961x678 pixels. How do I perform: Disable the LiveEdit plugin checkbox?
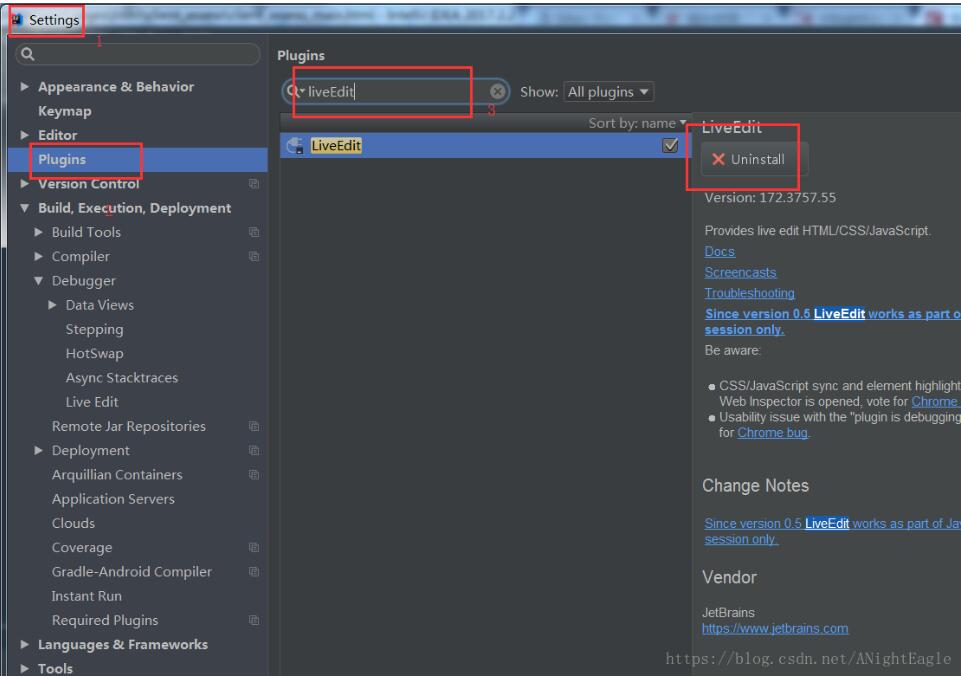670,145
